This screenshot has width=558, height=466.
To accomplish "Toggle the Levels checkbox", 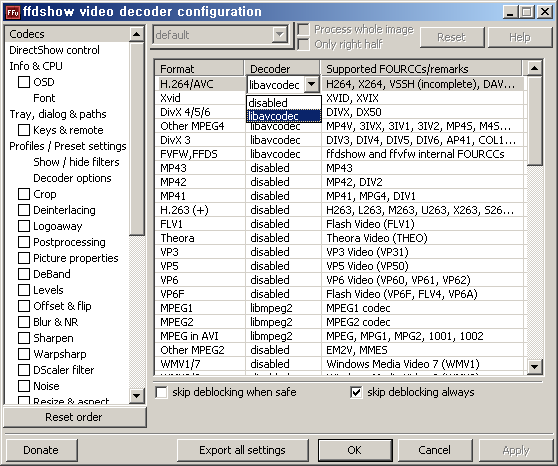I will pos(24,290).
